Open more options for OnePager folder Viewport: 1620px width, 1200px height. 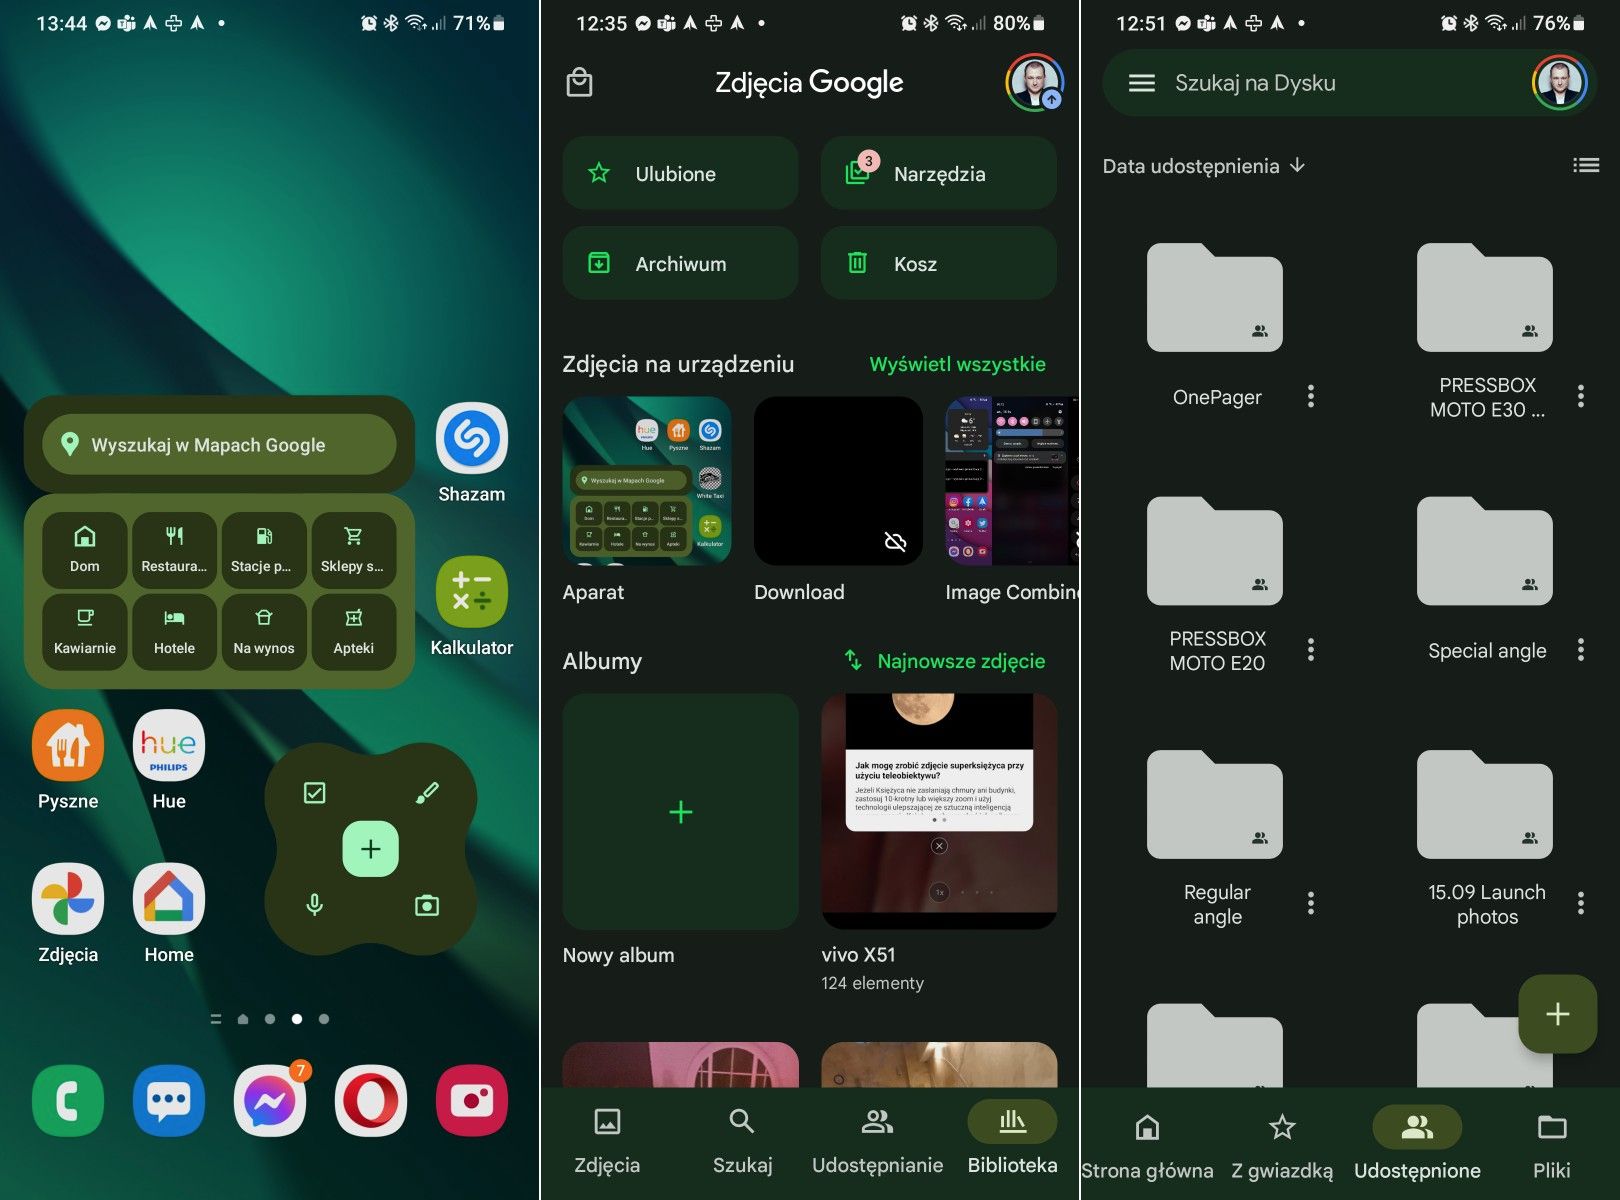click(1310, 396)
